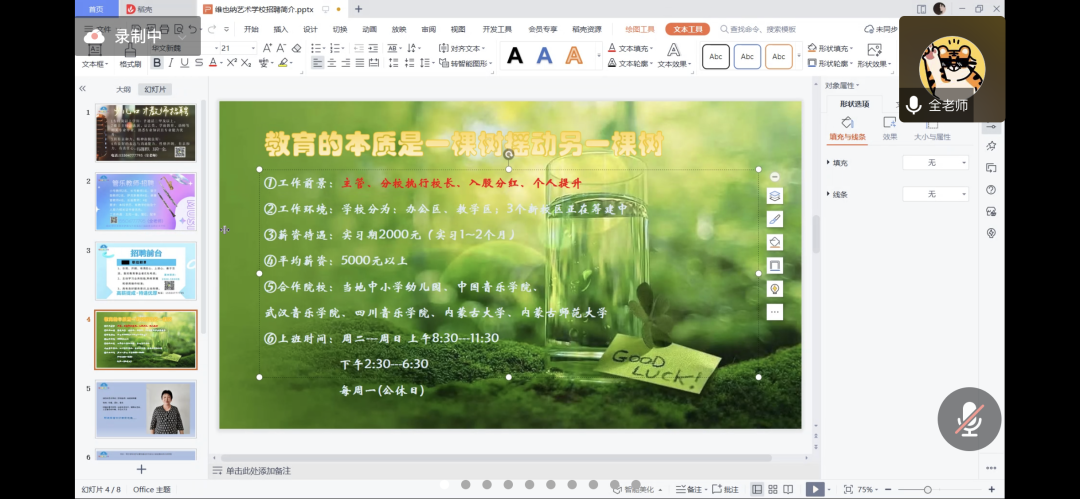Screen dimensions: 1080x499
Task: Align text left
Action: (x=318, y=63)
